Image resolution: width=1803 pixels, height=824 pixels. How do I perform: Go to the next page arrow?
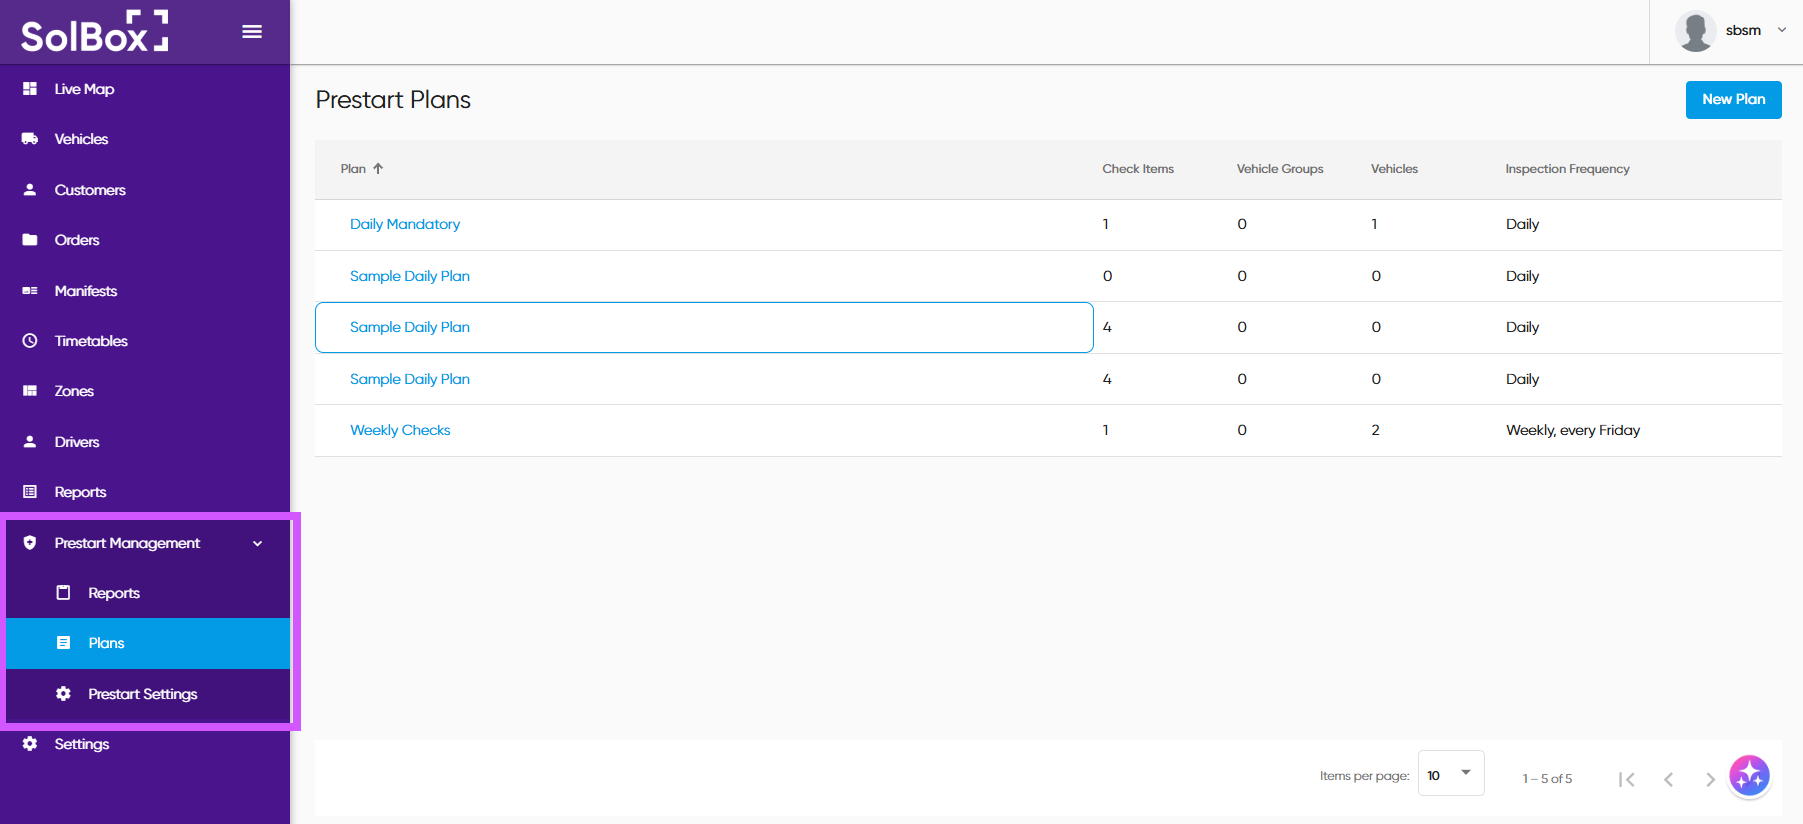(x=1710, y=779)
